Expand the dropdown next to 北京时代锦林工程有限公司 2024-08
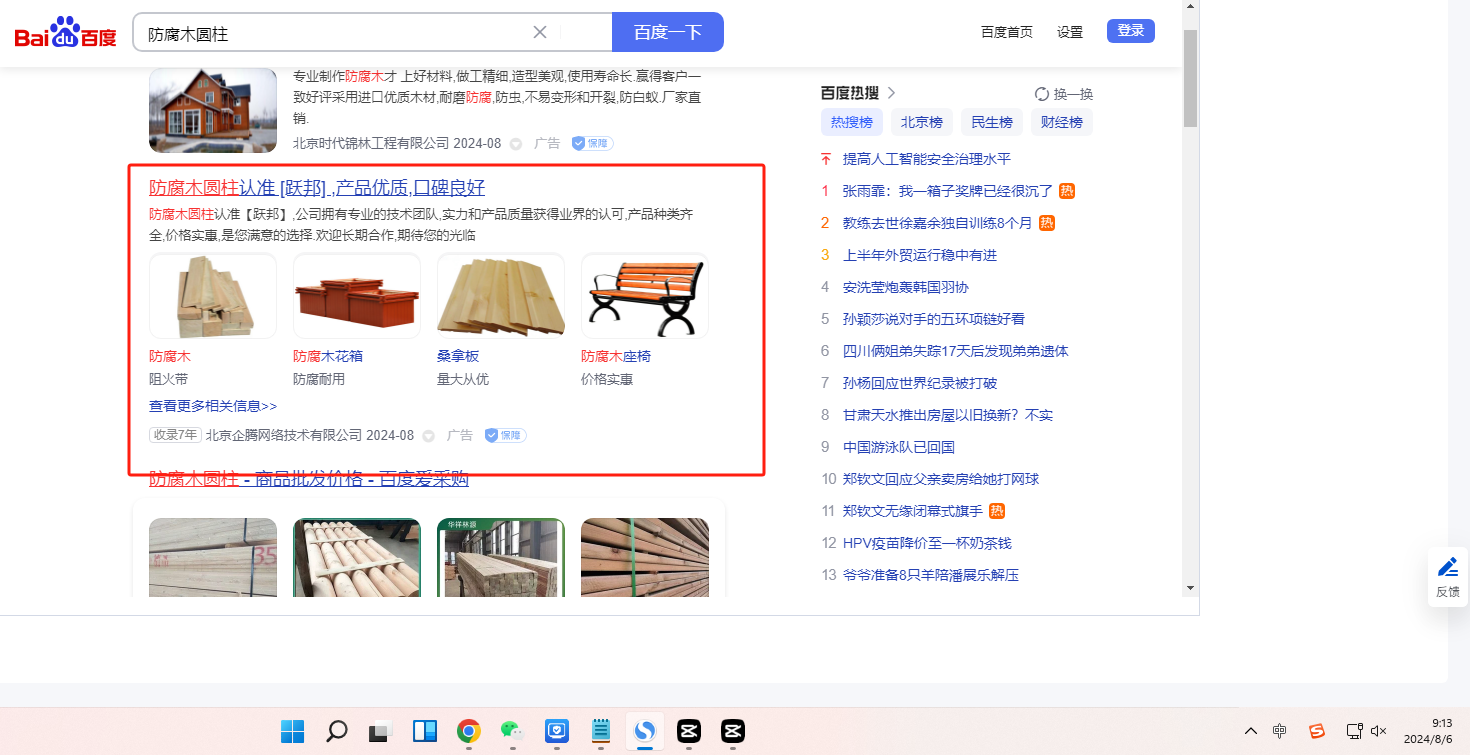 tap(516, 144)
